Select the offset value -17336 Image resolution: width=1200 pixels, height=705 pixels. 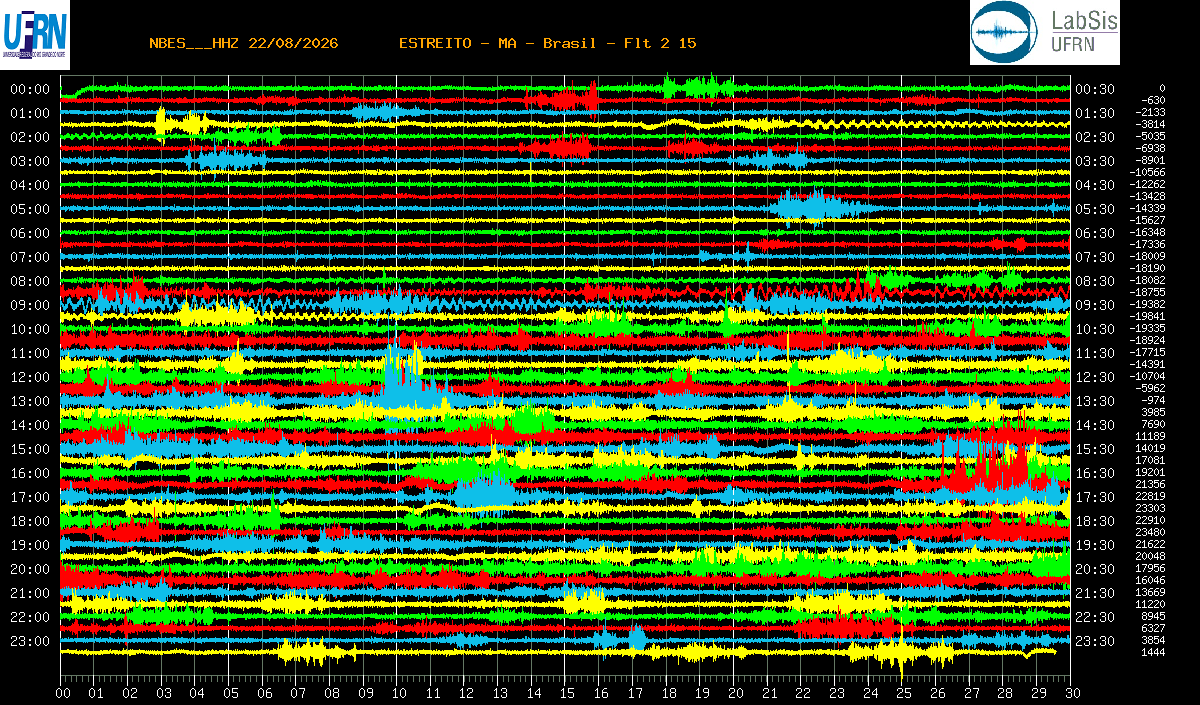tap(1147, 244)
